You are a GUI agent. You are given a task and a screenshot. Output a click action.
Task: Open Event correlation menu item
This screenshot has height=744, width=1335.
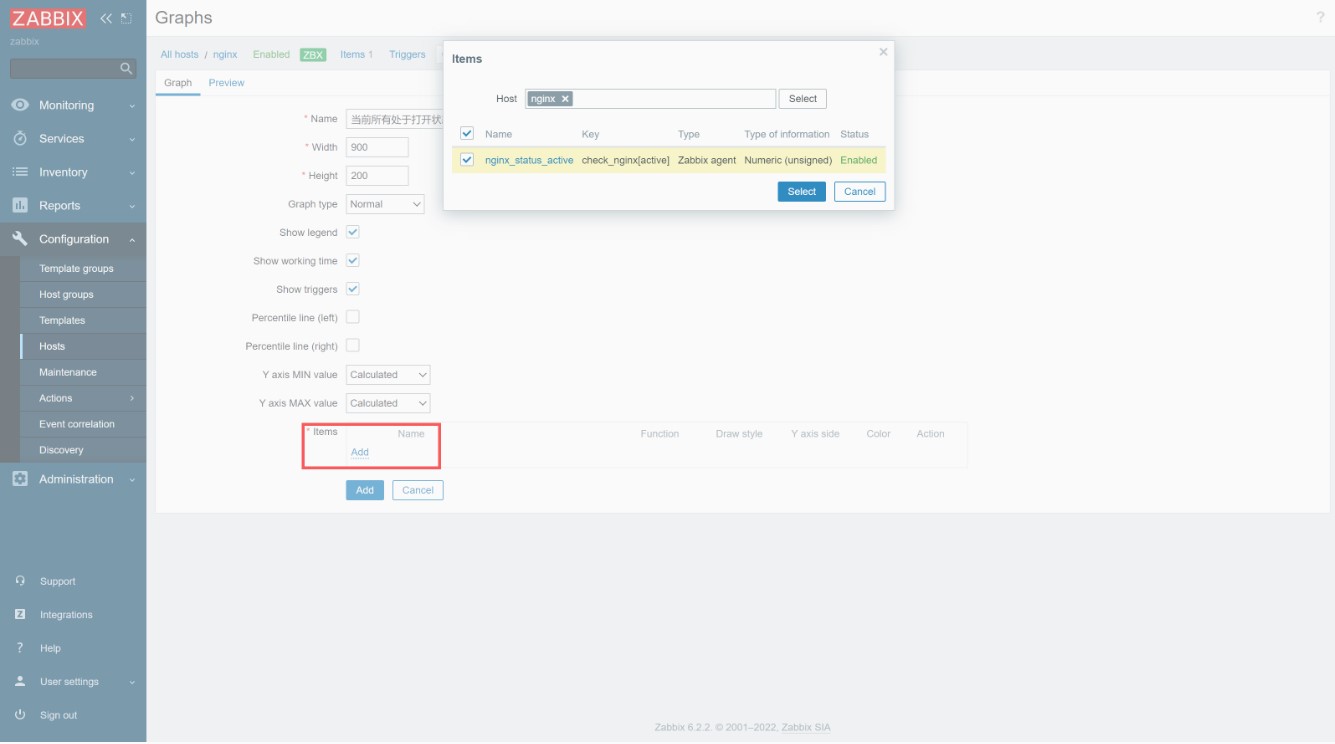[x=77, y=424]
